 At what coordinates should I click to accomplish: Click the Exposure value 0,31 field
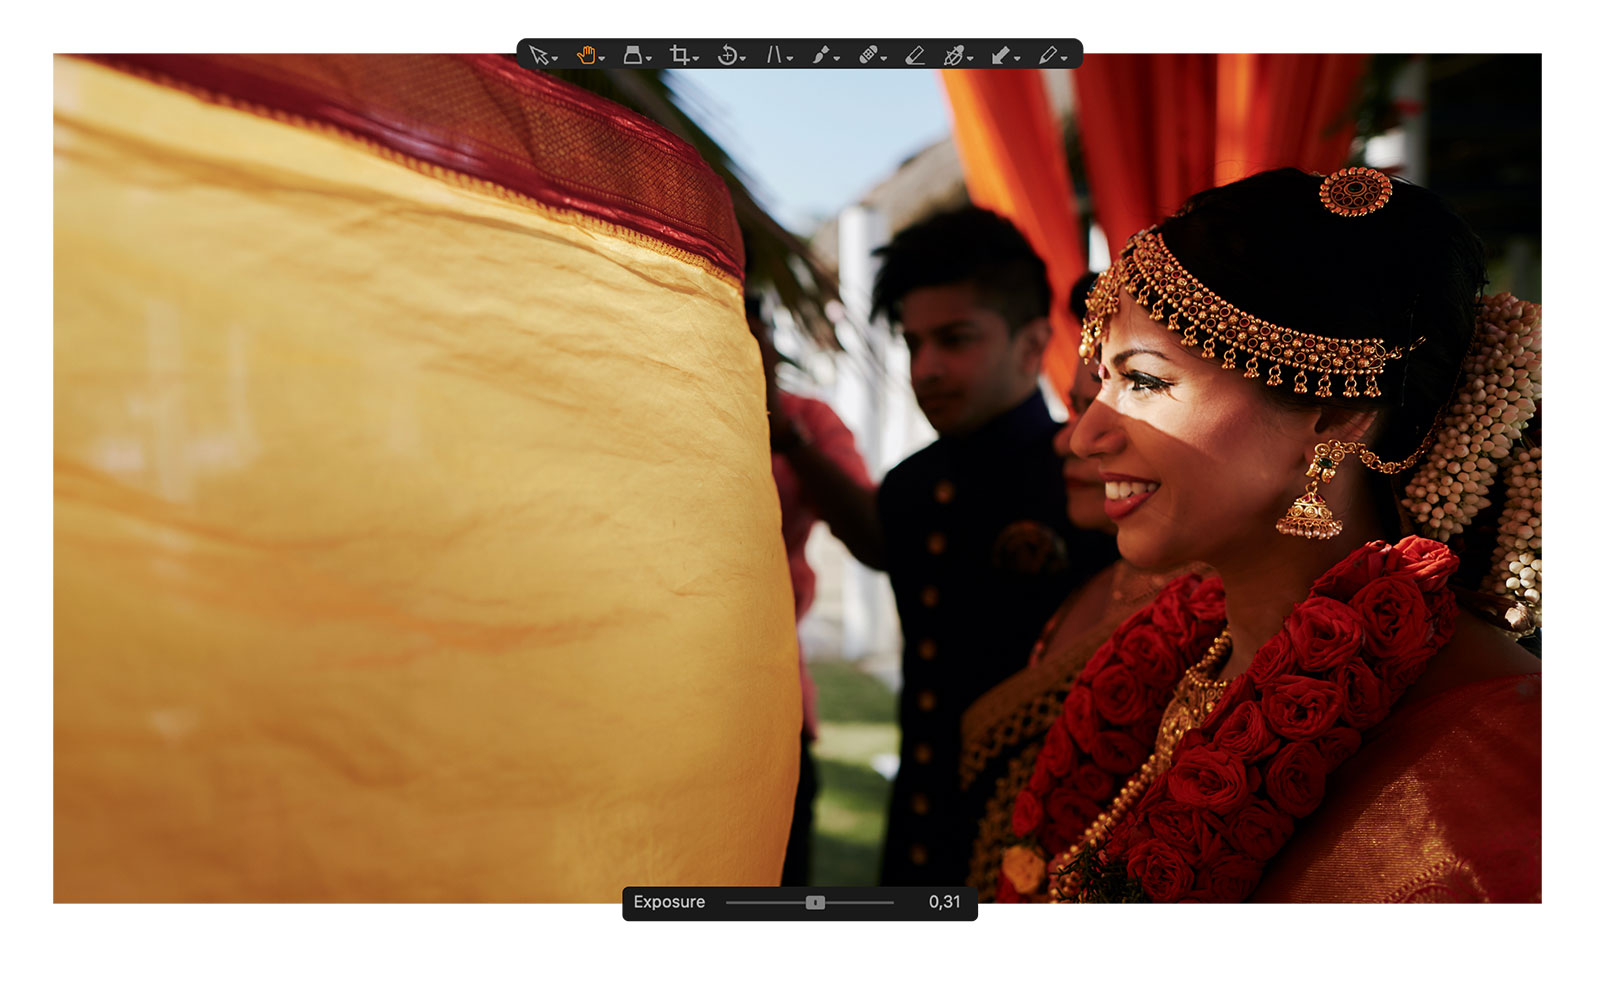[x=944, y=902]
